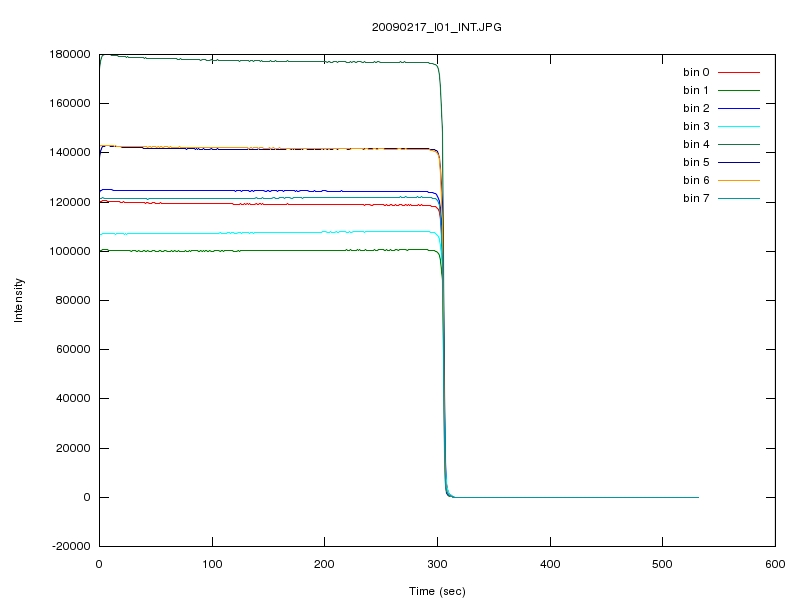Click the 'Intensity' y-axis label
Viewport: 800px width, 600px height.
click(18, 300)
